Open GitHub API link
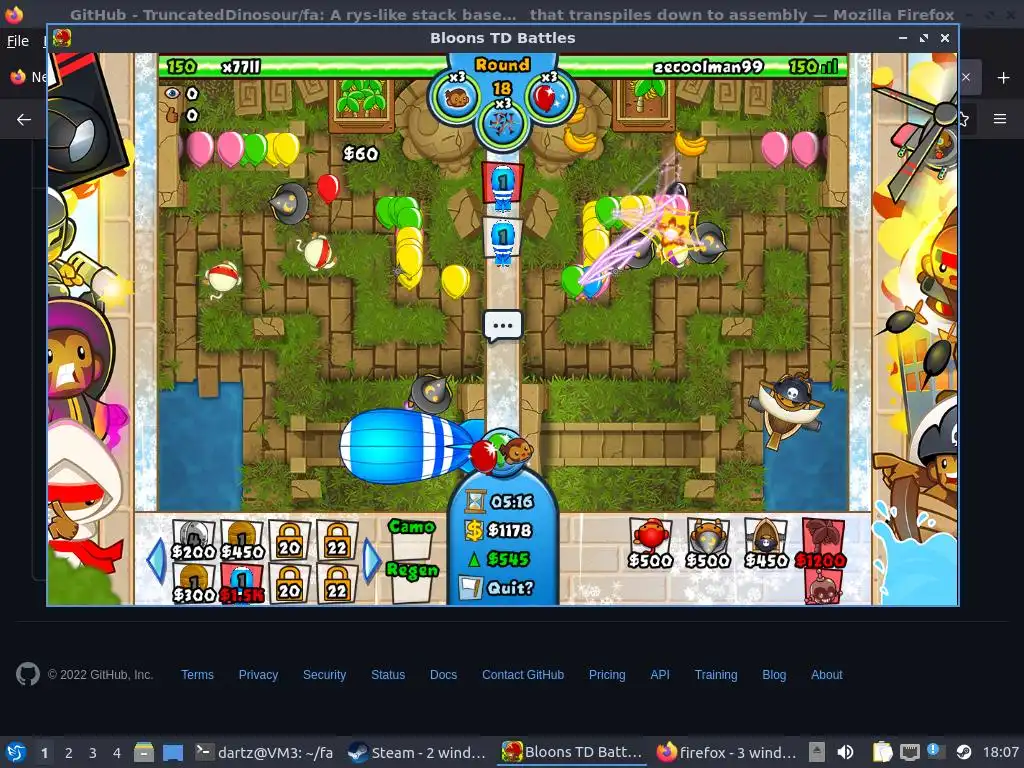The width and height of the screenshot is (1024, 768). tap(660, 675)
